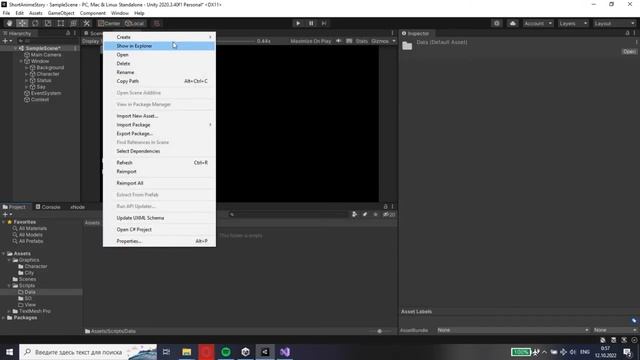Expand the Background object in Hierarchy

(x=27, y=68)
